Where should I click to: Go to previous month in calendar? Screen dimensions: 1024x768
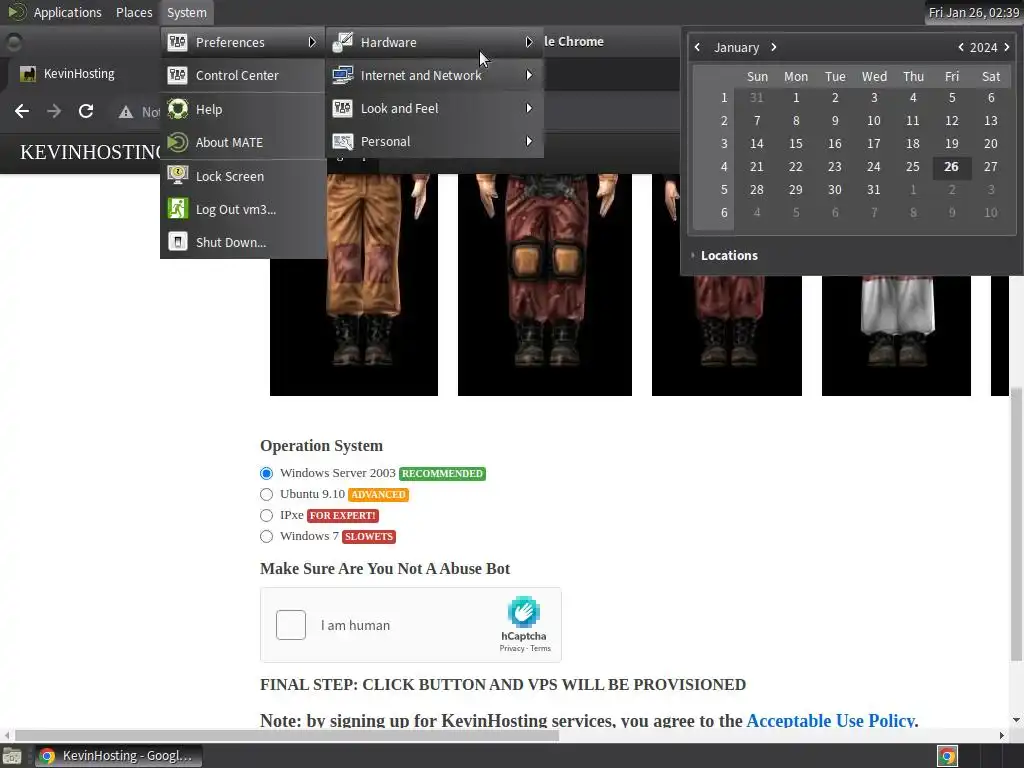pos(697,47)
